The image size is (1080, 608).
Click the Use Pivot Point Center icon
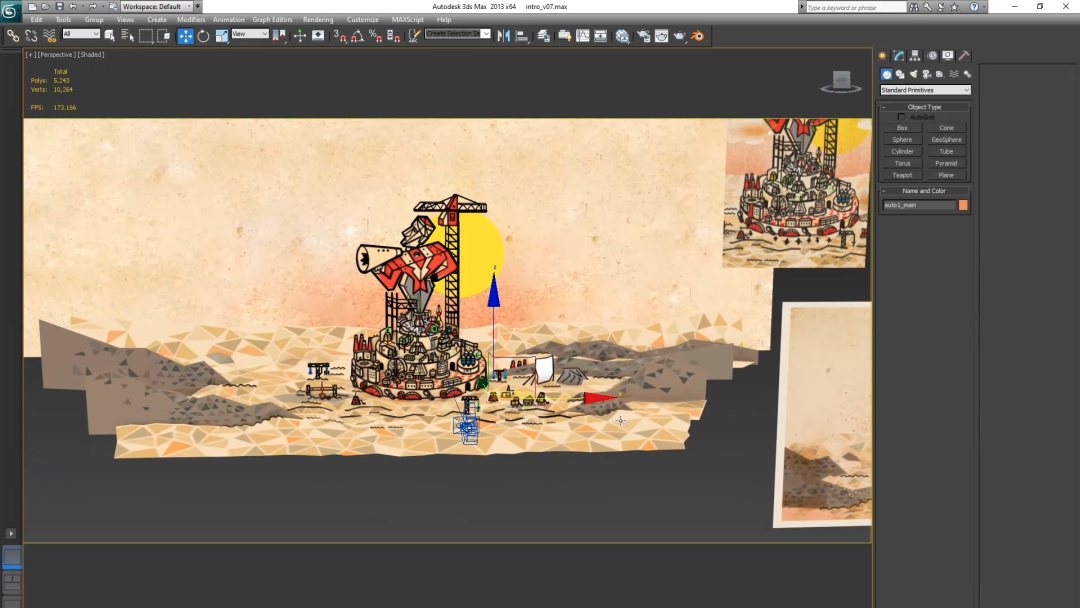click(279, 36)
